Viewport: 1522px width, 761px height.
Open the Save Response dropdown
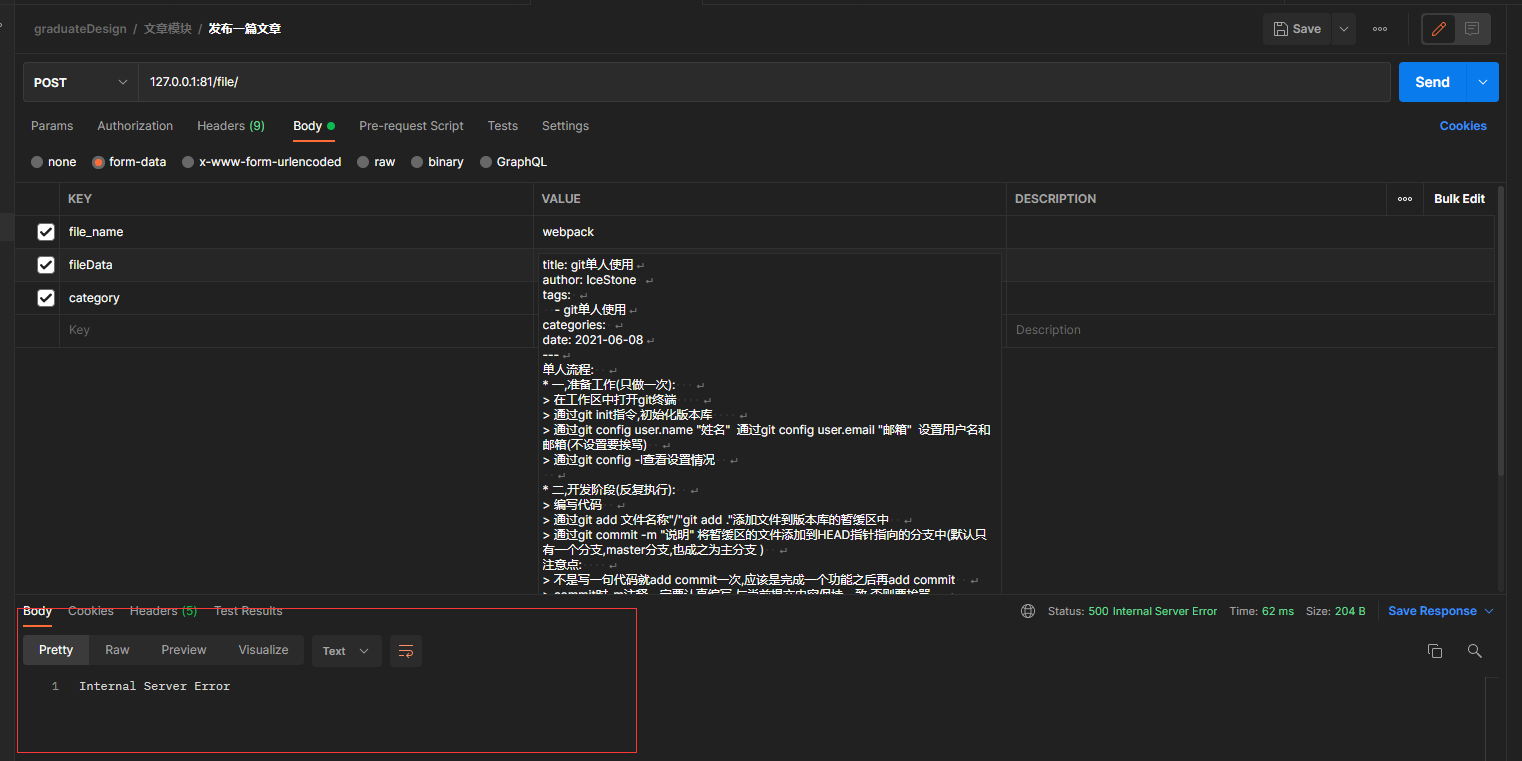click(x=1441, y=611)
